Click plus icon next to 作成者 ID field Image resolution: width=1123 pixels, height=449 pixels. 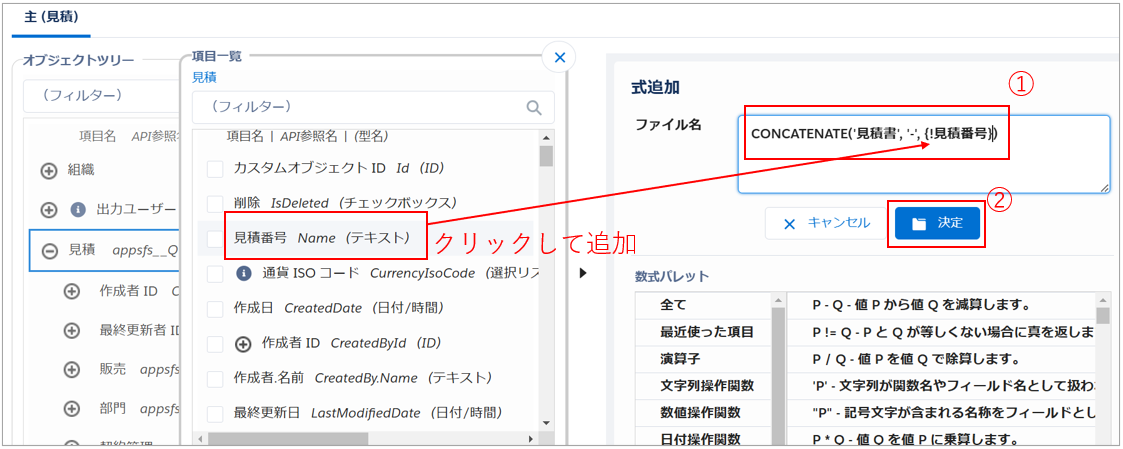click(243, 343)
